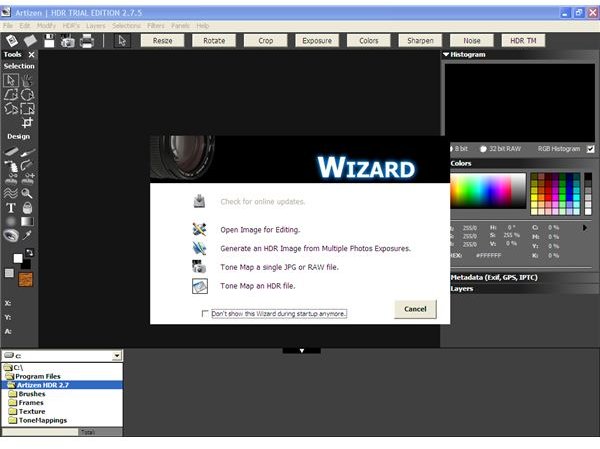Screen dimensions: 600x449
Task: Select the Text tool marked T
Action: click(x=11, y=208)
